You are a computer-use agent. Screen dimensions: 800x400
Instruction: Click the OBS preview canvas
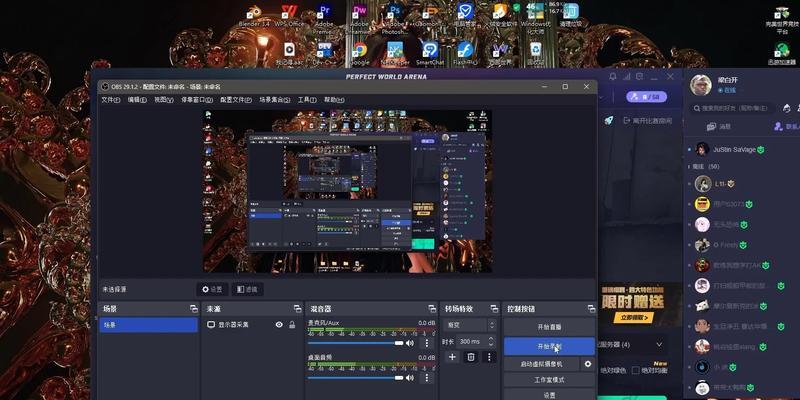pyautogui.click(x=347, y=191)
